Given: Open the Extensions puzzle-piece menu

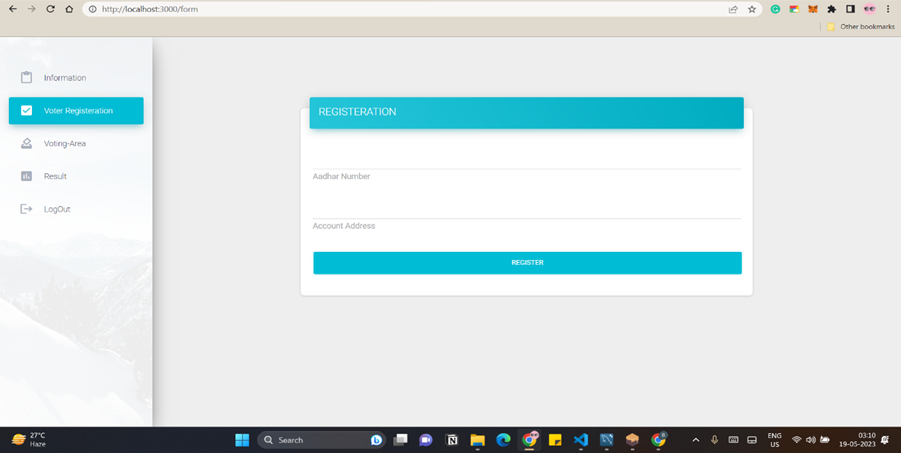Looking at the screenshot, I should coord(831,9).
